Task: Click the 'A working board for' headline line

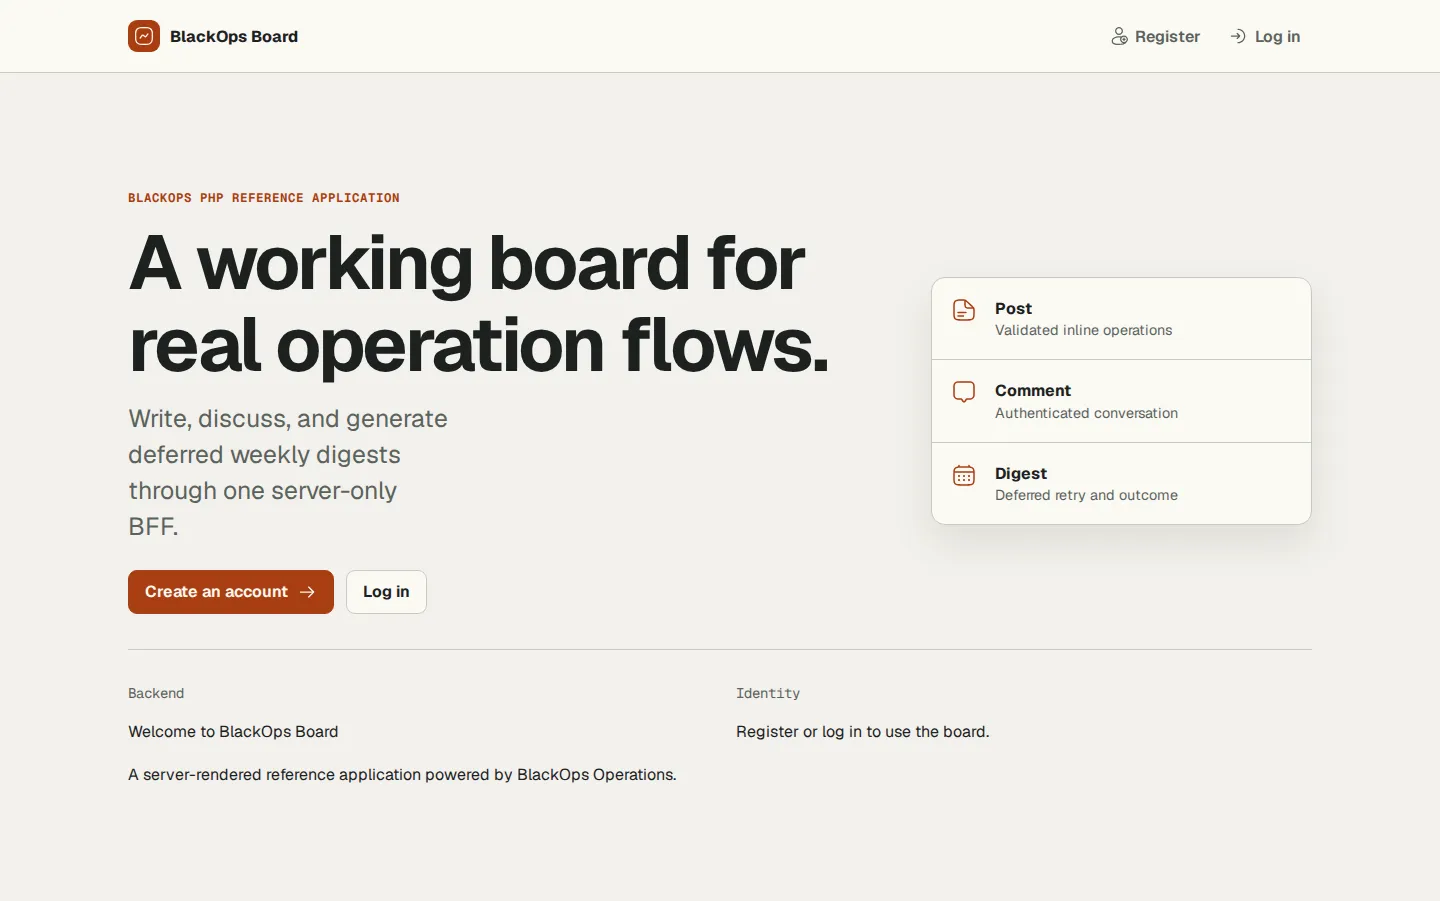Action: [467, 263]
